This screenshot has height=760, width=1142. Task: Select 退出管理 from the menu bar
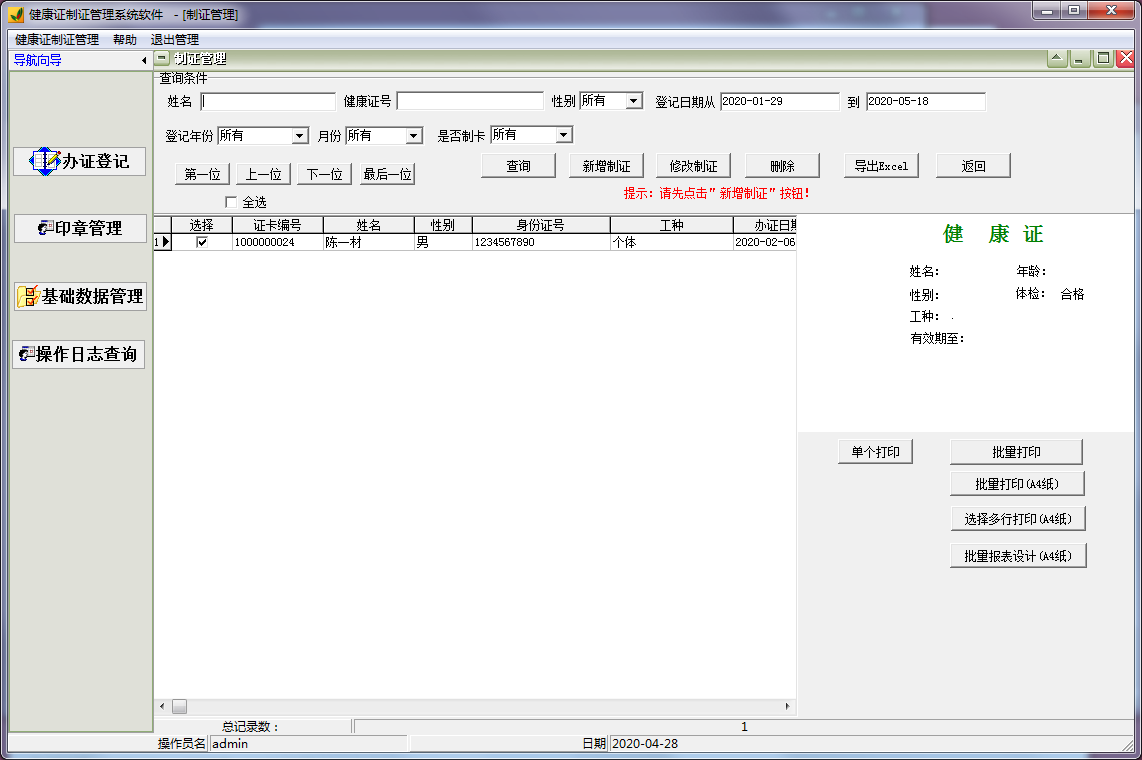tap(177, 38)
